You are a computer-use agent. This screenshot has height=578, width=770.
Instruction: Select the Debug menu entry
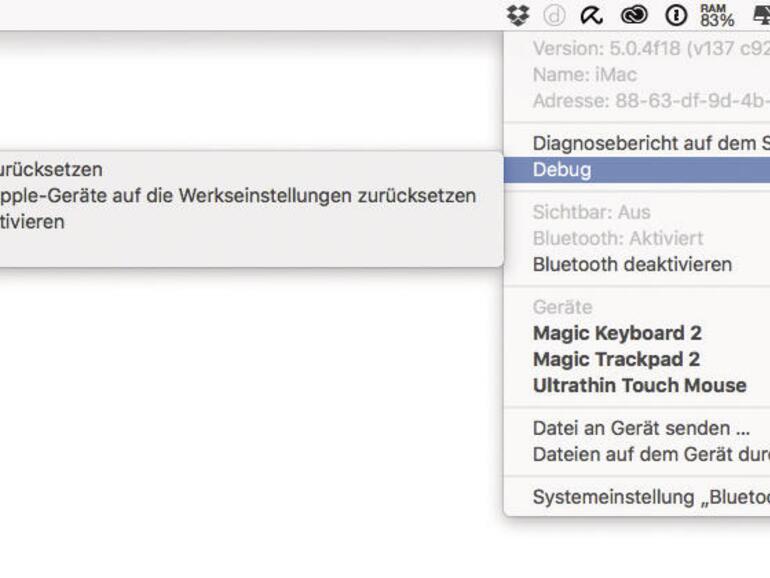pos(637,169)
